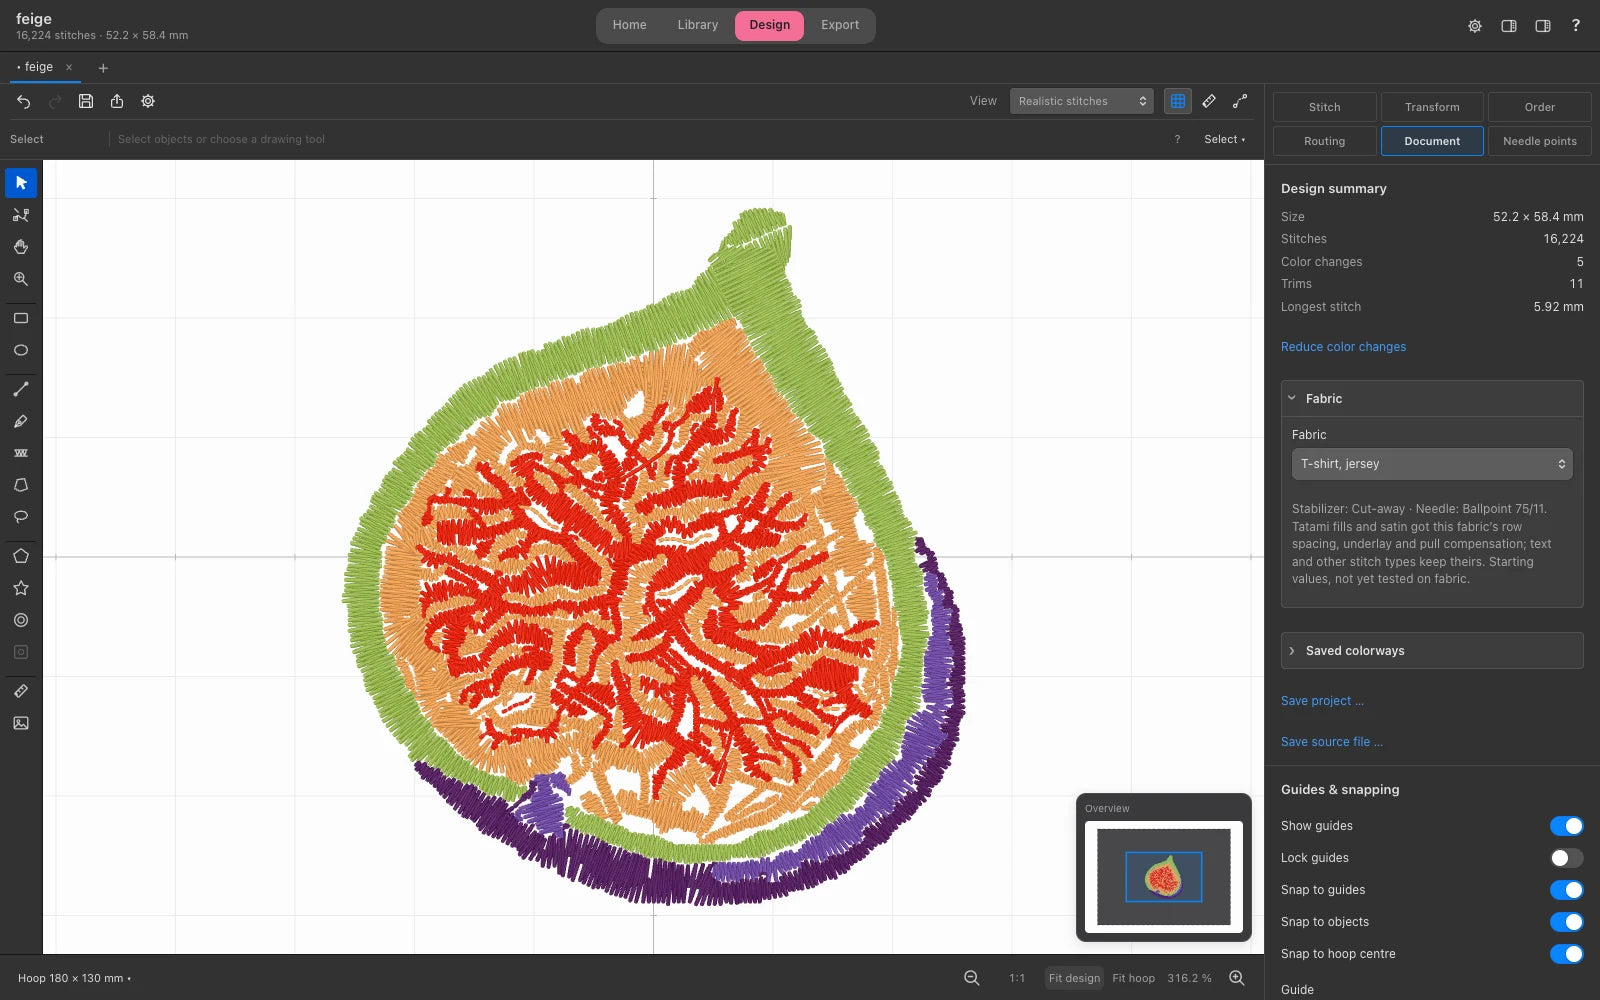Image resolution: width=1600 pixels, height=1000 pixels.
Task: Open the Needle points panel tab
Action: click(x=1540, y=141)
